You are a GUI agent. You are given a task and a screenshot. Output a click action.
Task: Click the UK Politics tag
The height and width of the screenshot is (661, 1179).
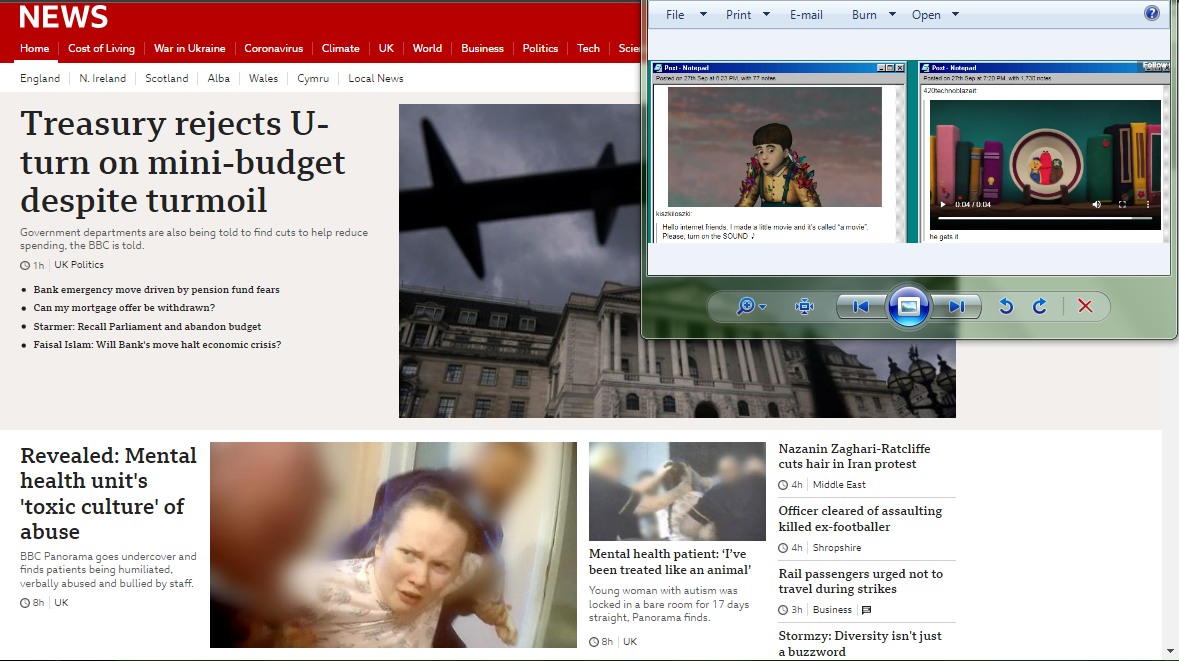(79, 265)
